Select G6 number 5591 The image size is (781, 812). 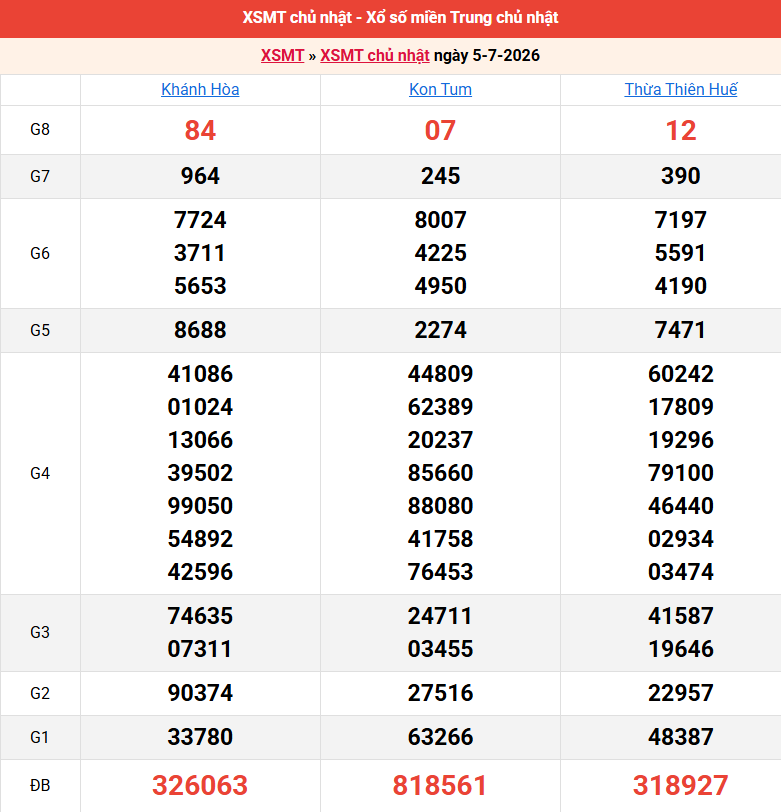(x=681, y=253)
